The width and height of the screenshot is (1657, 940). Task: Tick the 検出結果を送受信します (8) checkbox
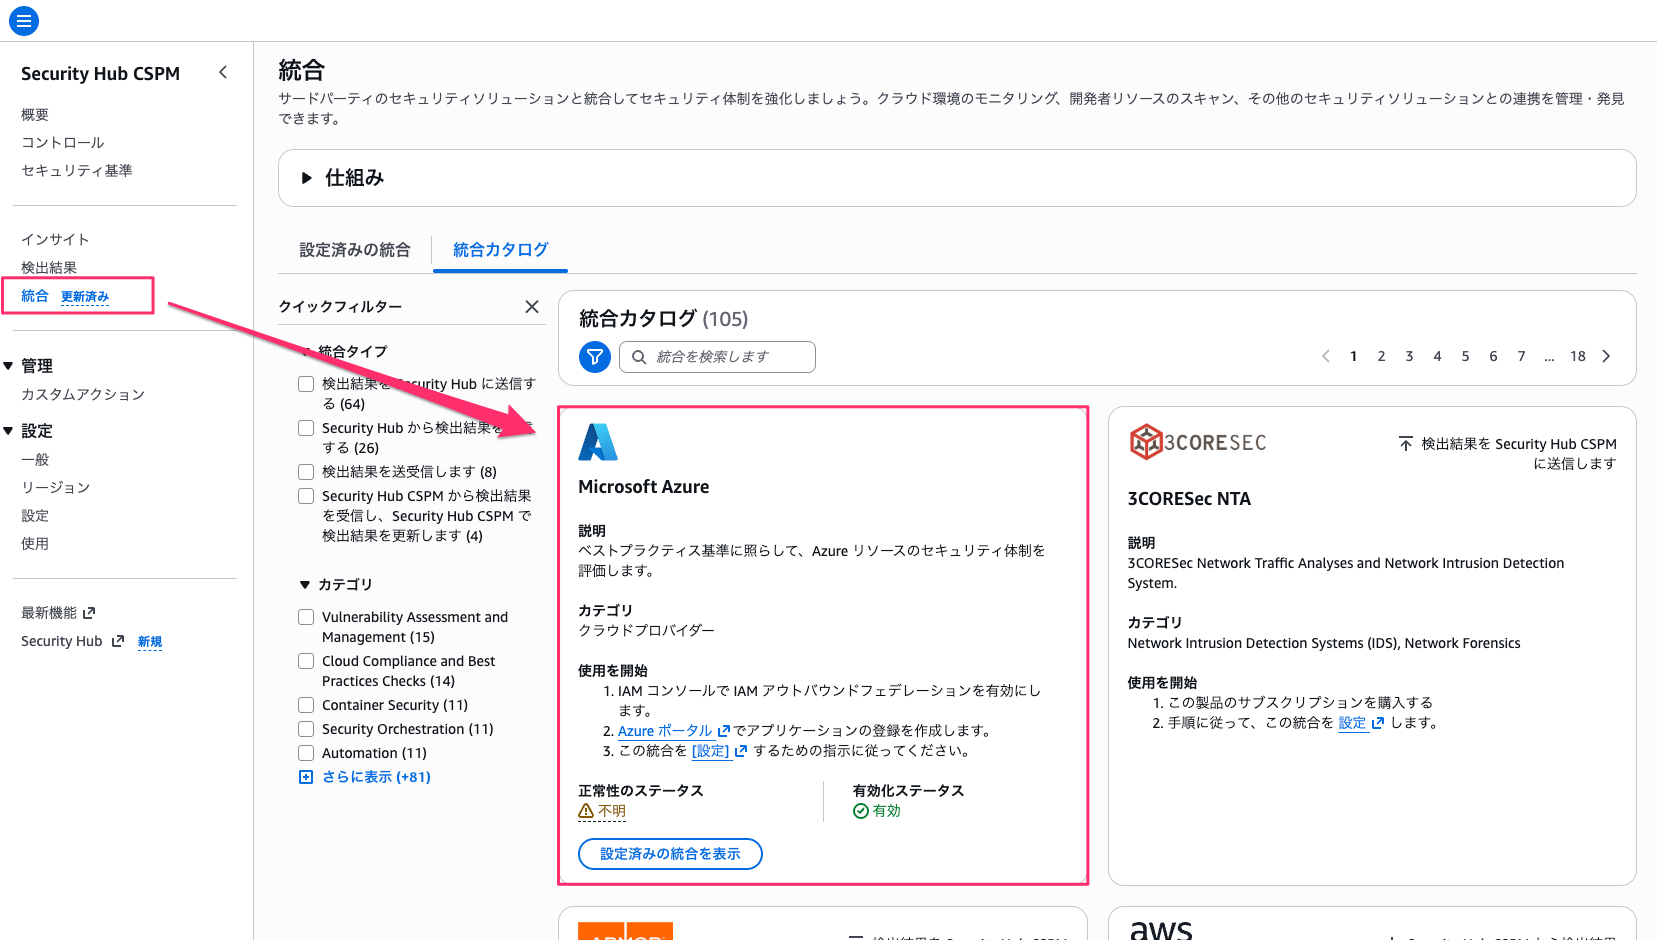point(306,472)
